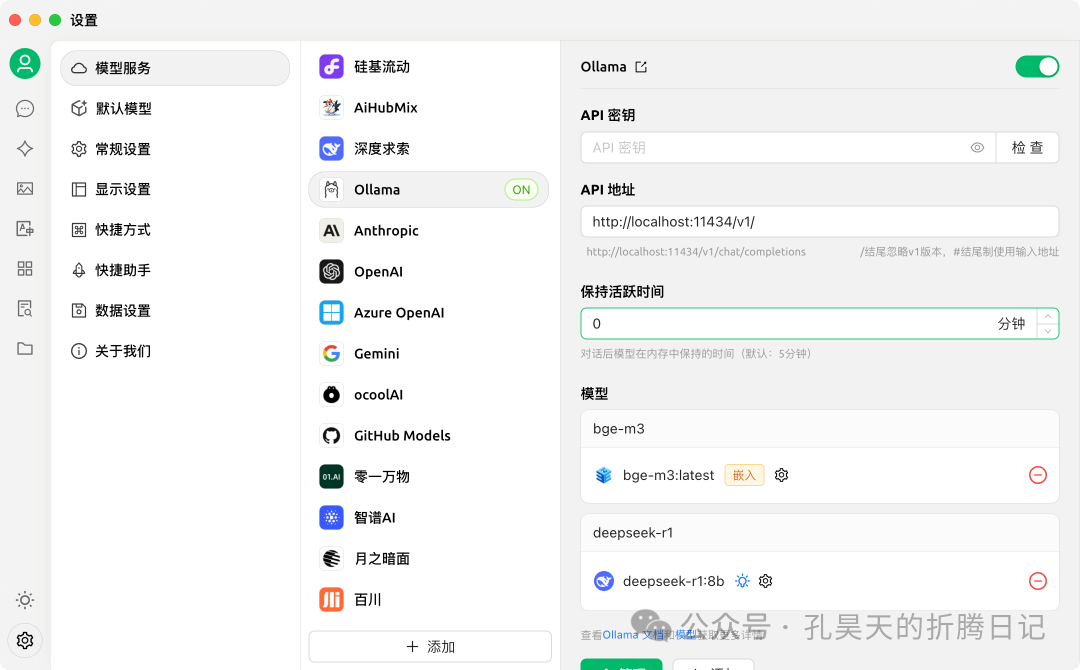Select the OpenAI provider
The width and height of the screenshot is (1080, 670).
tap(428, 271)
